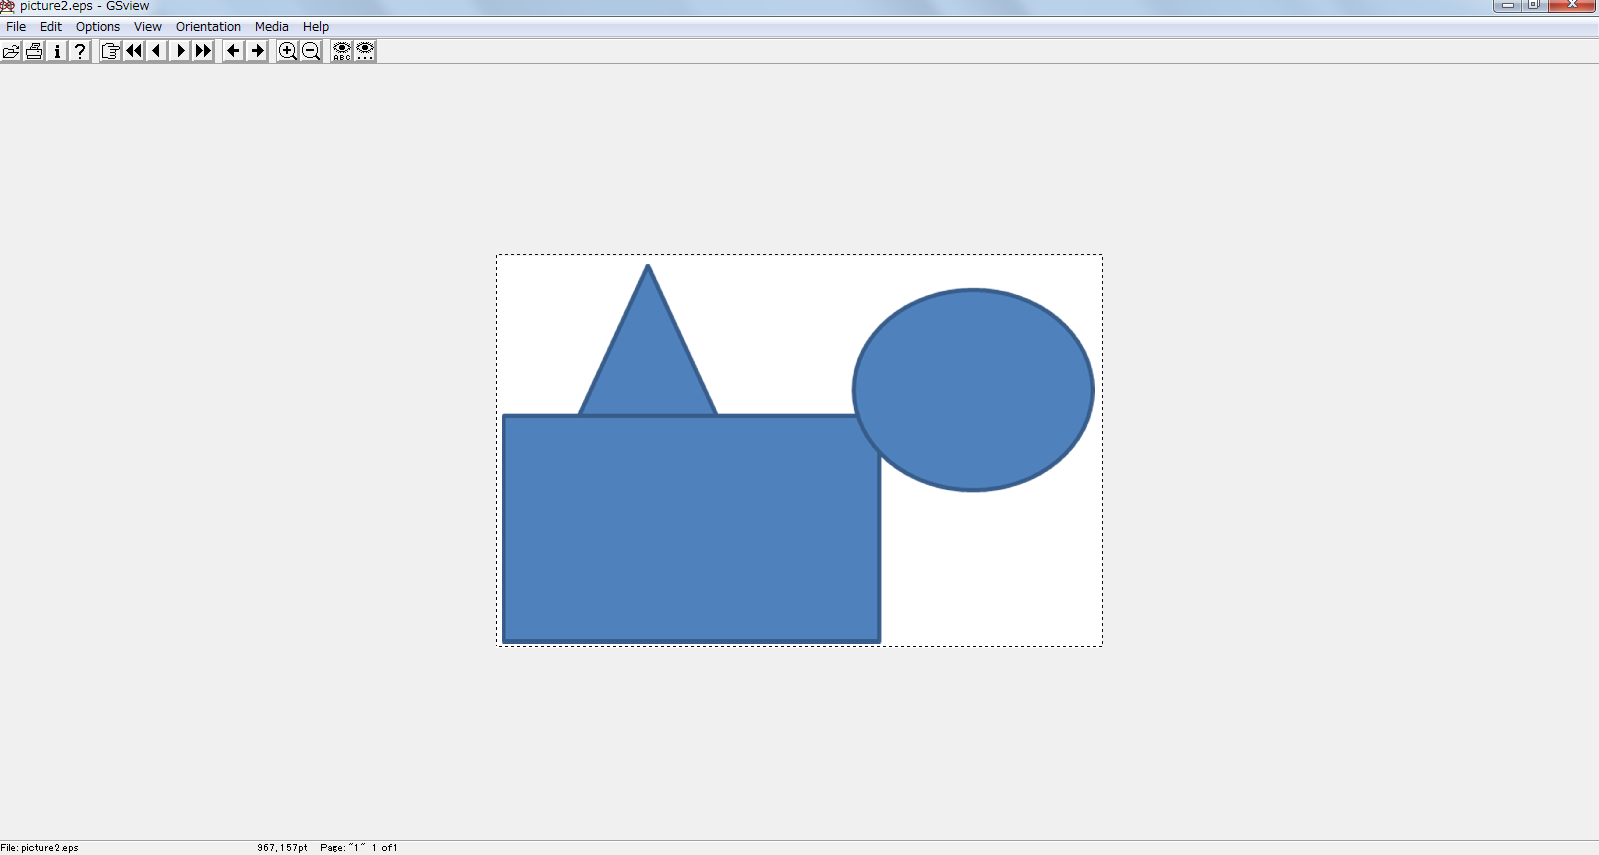
Task: Open the Media menu
Action: point(272,27)
